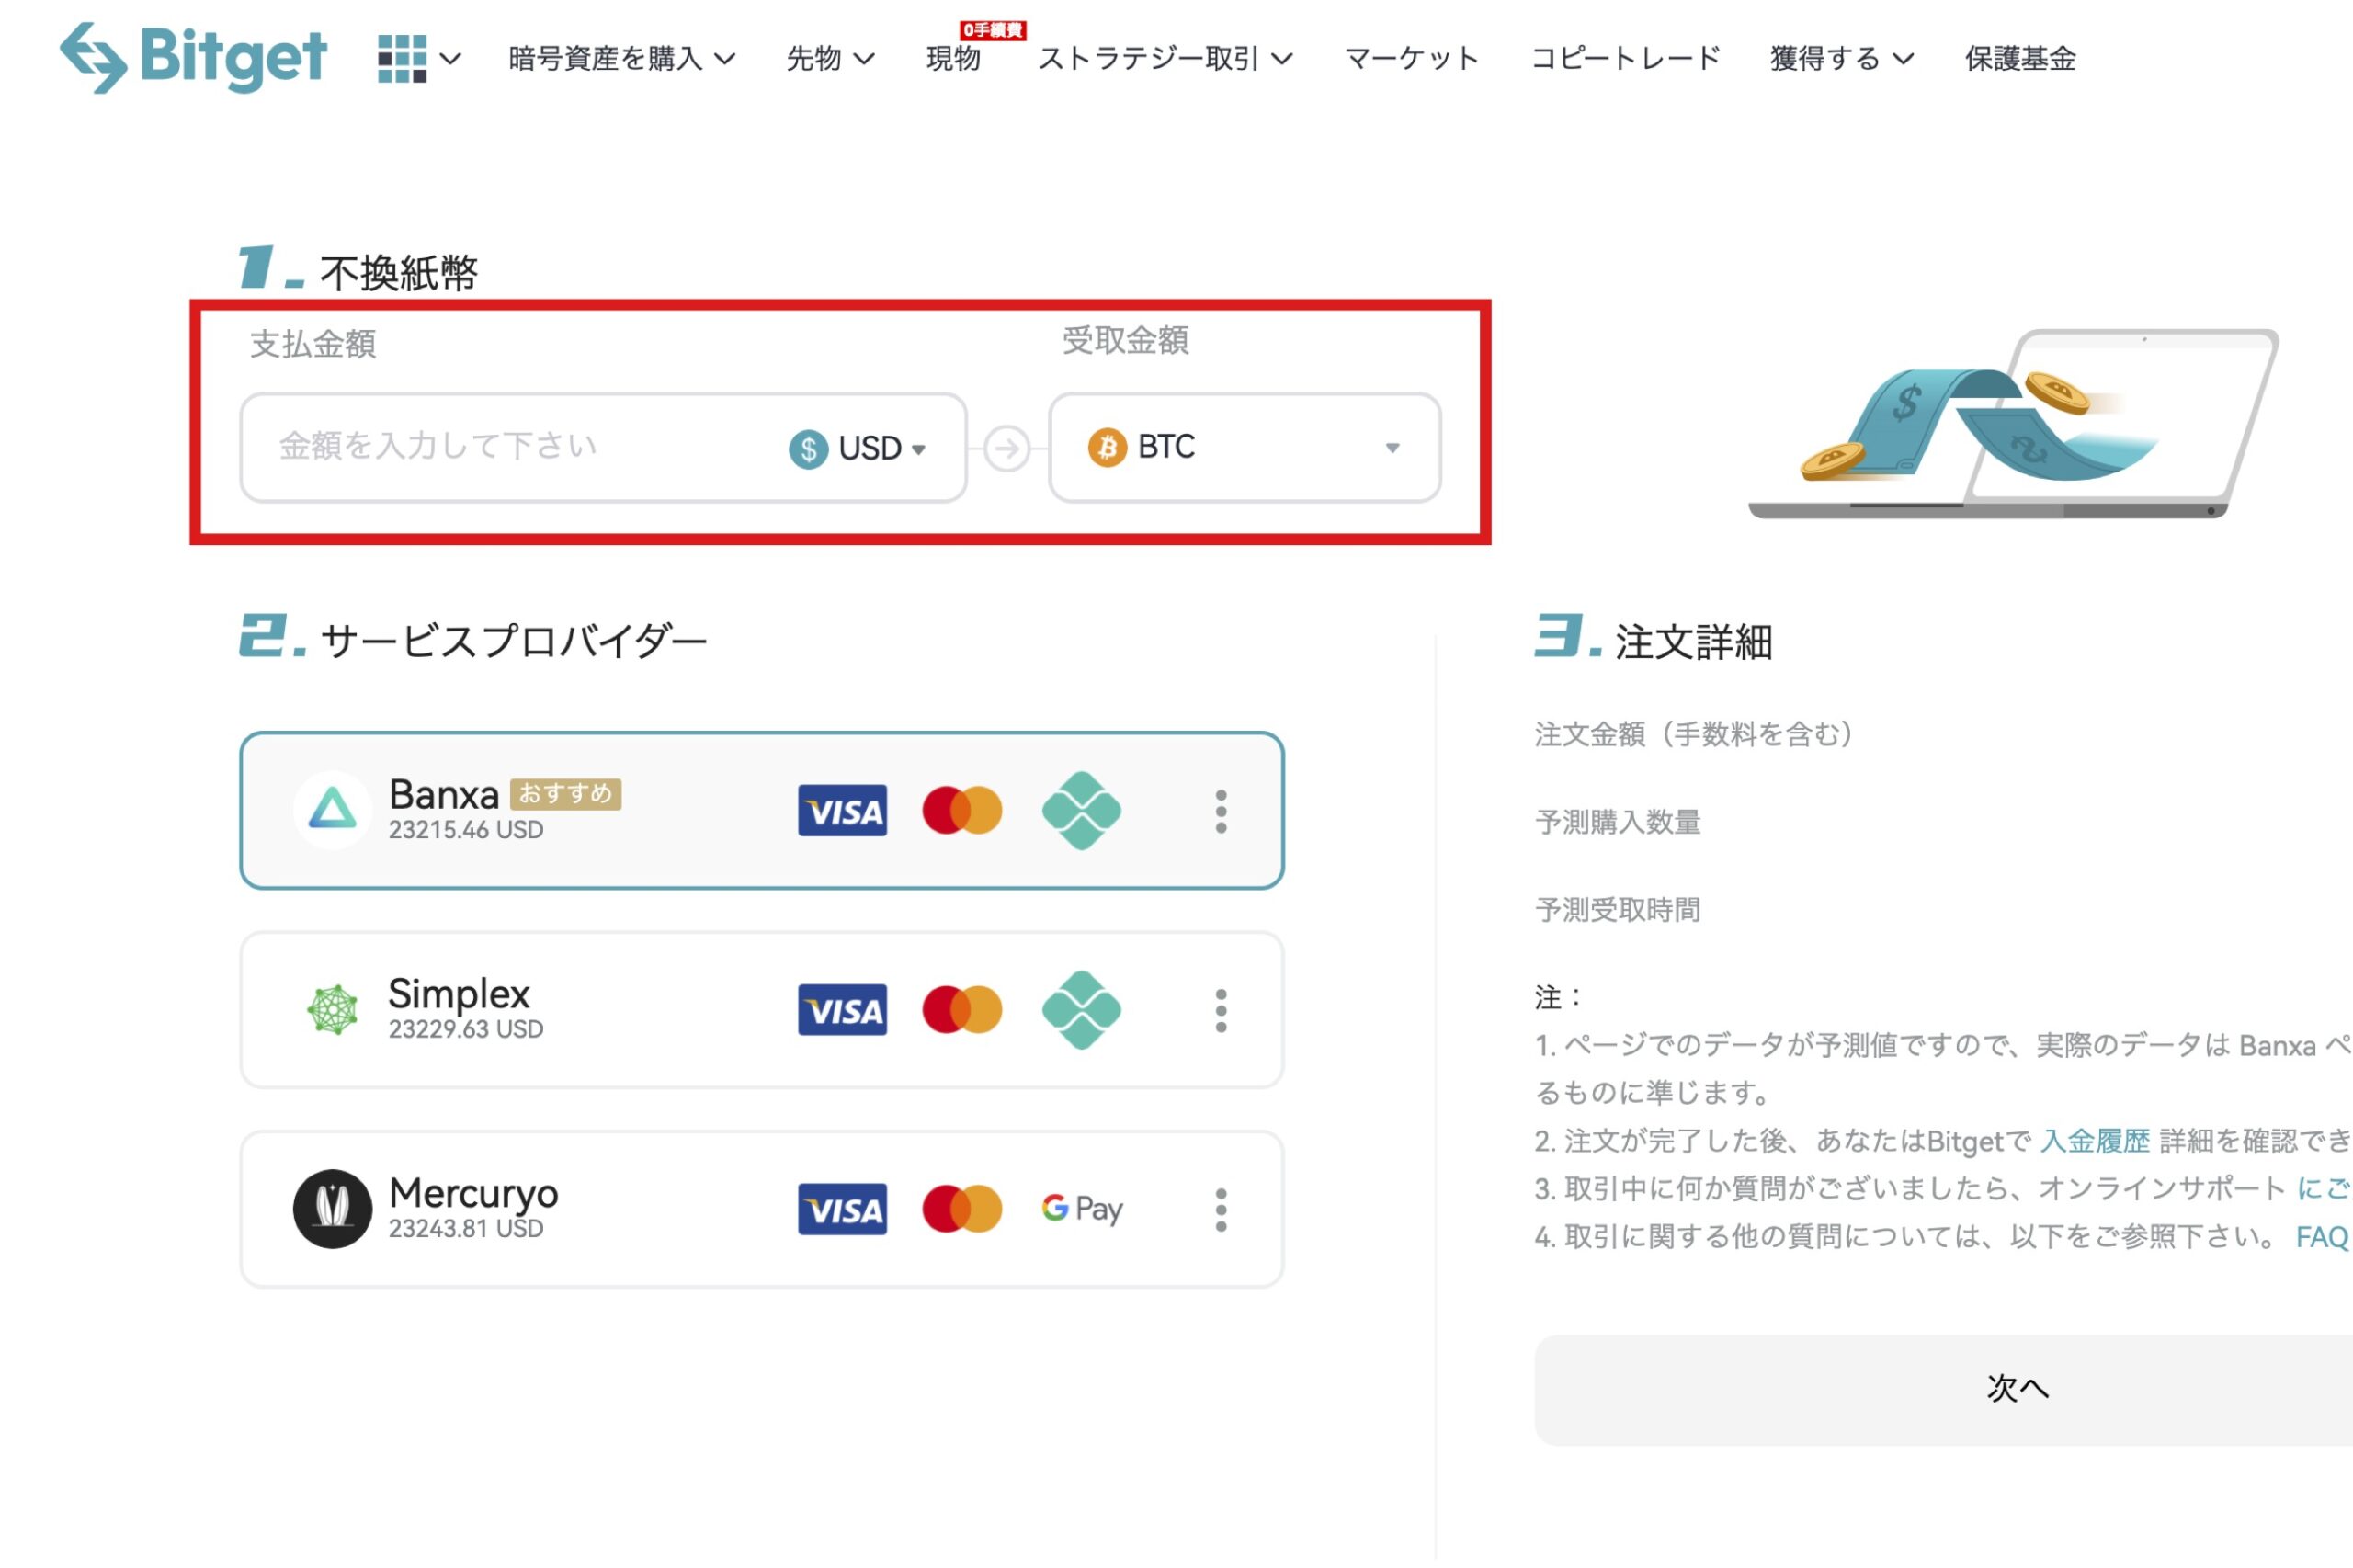Click the green Pix icon in Simplex row
The image size is (2353, 1568).
(x=1080, y=1009)
